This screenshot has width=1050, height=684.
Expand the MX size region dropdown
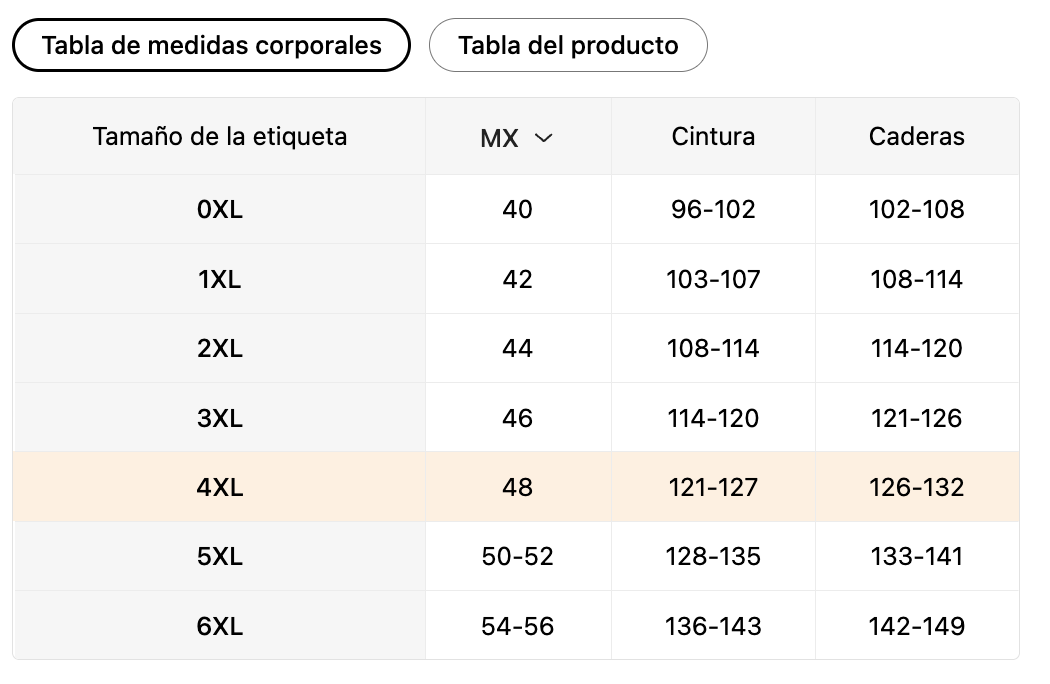coord(517,138)
